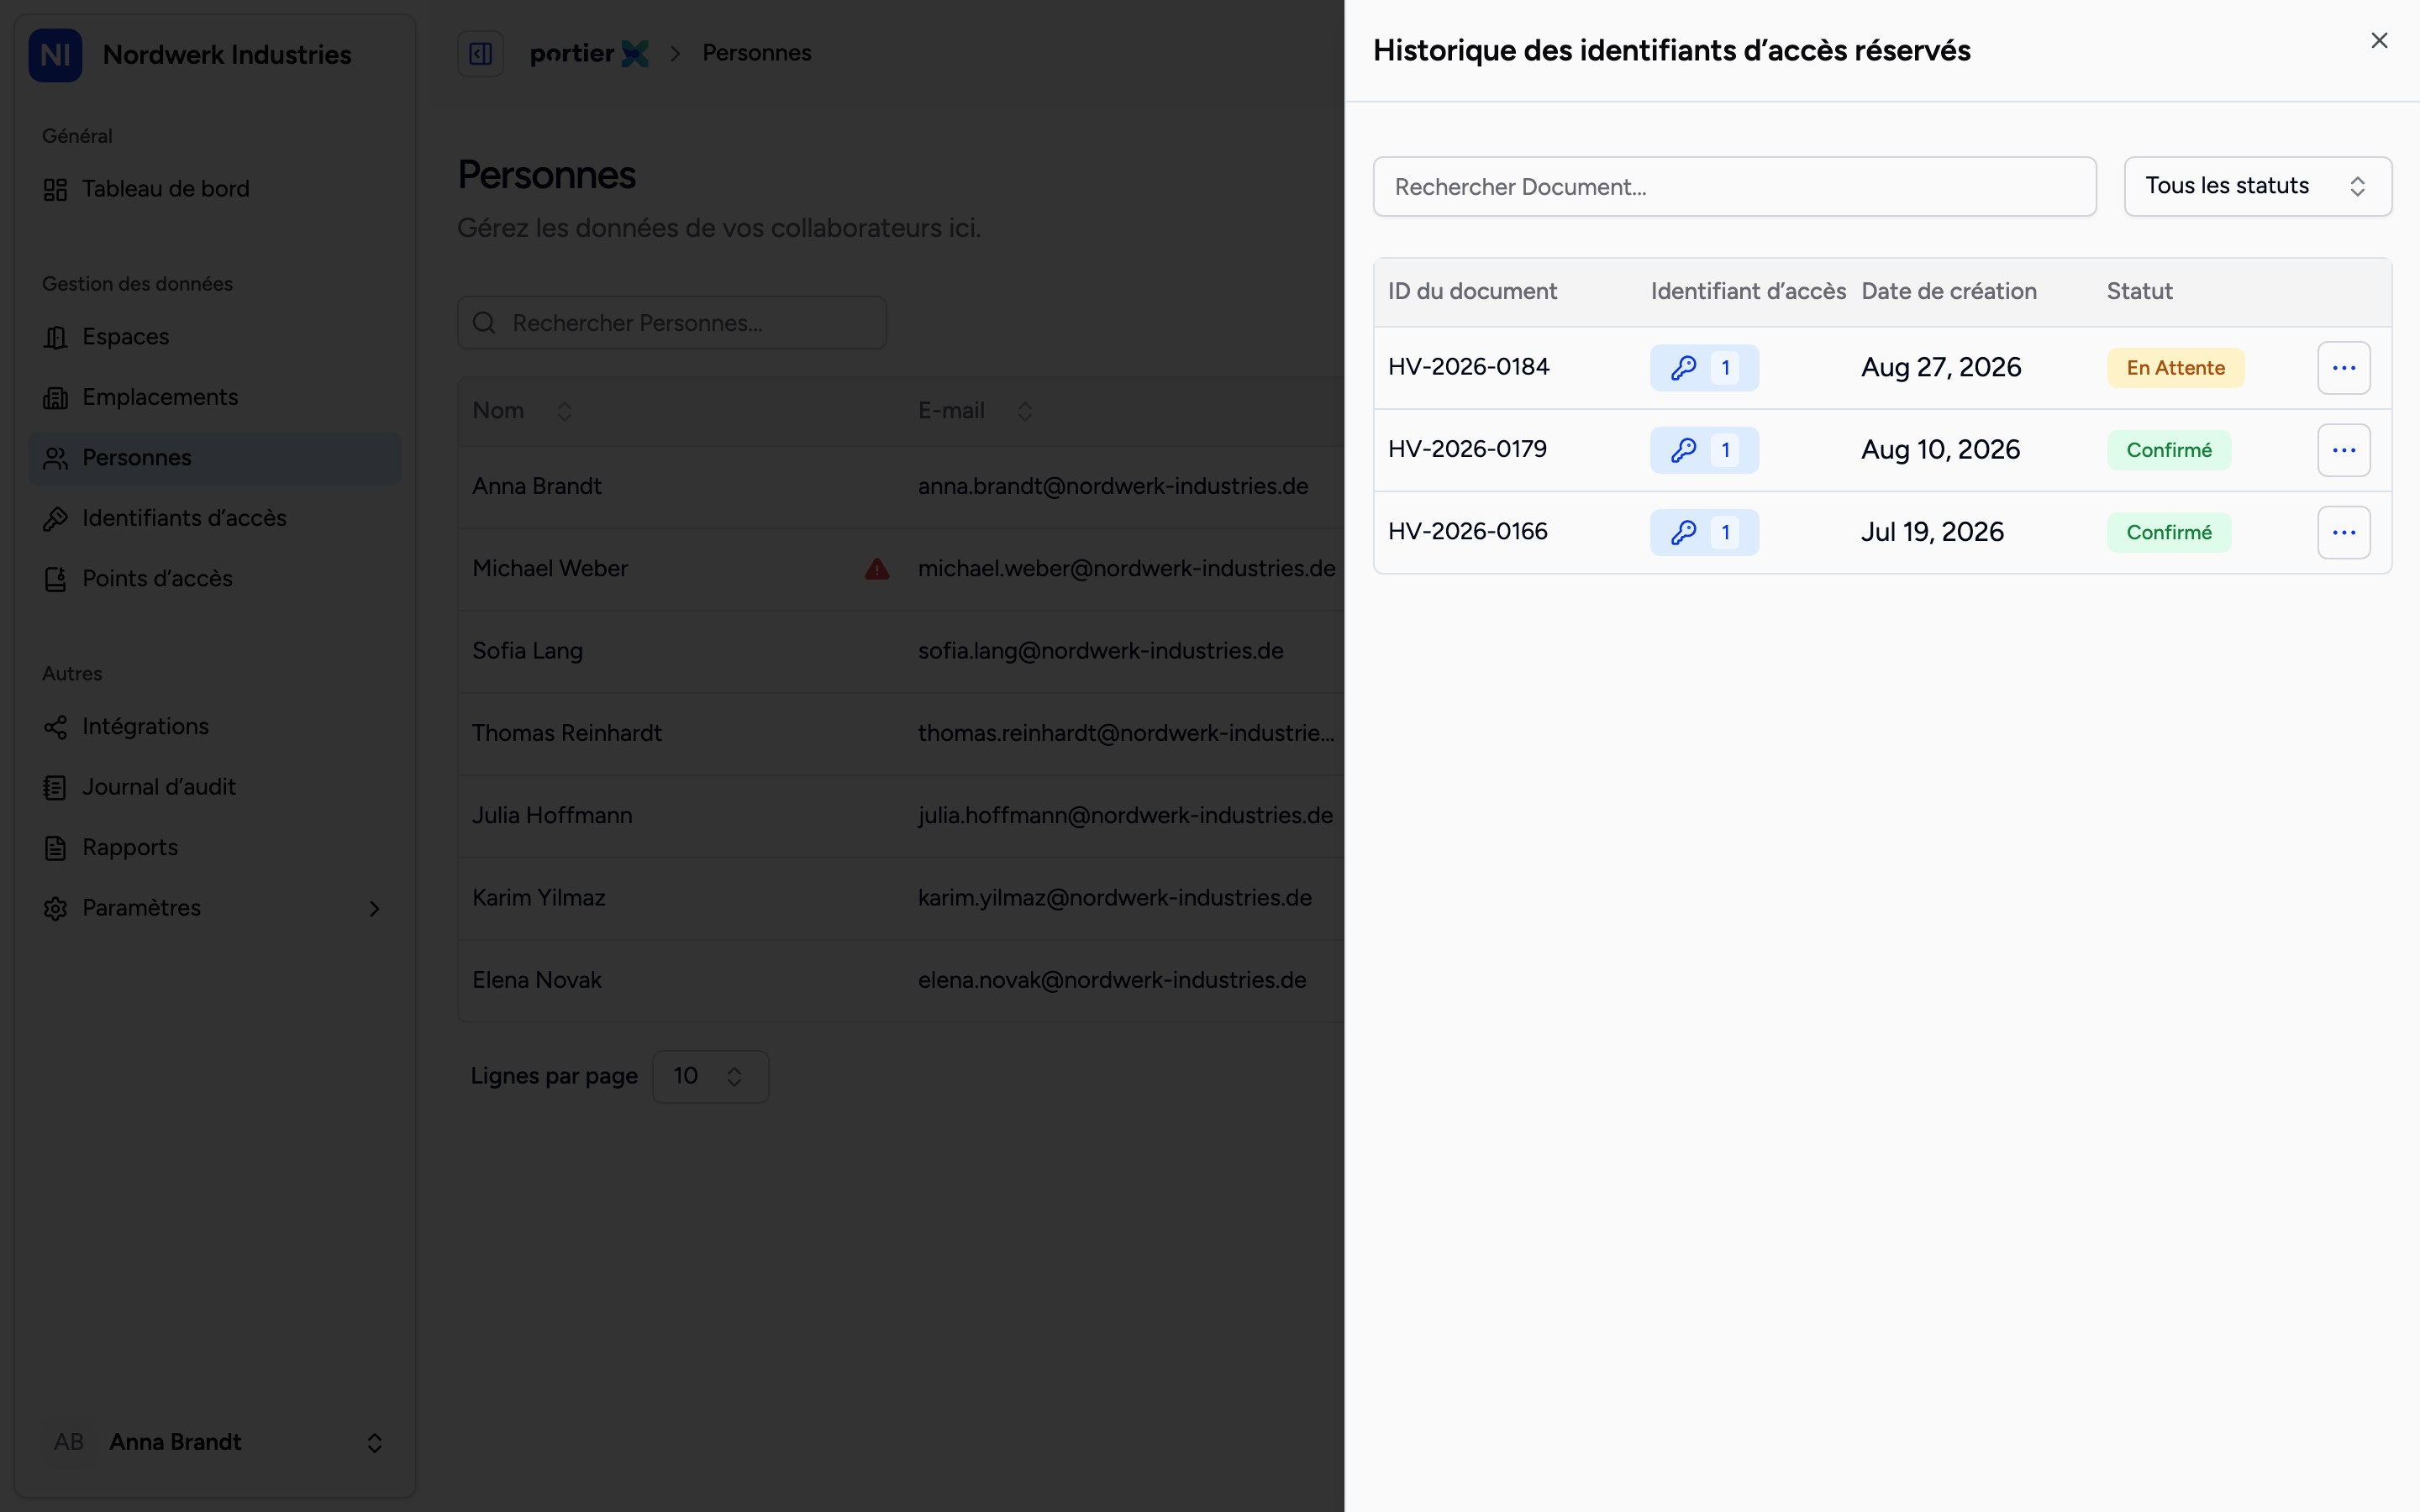Click the Tableau de bord grid icon
Screen dimensions: 2420x1512
[x=55, y=189]
